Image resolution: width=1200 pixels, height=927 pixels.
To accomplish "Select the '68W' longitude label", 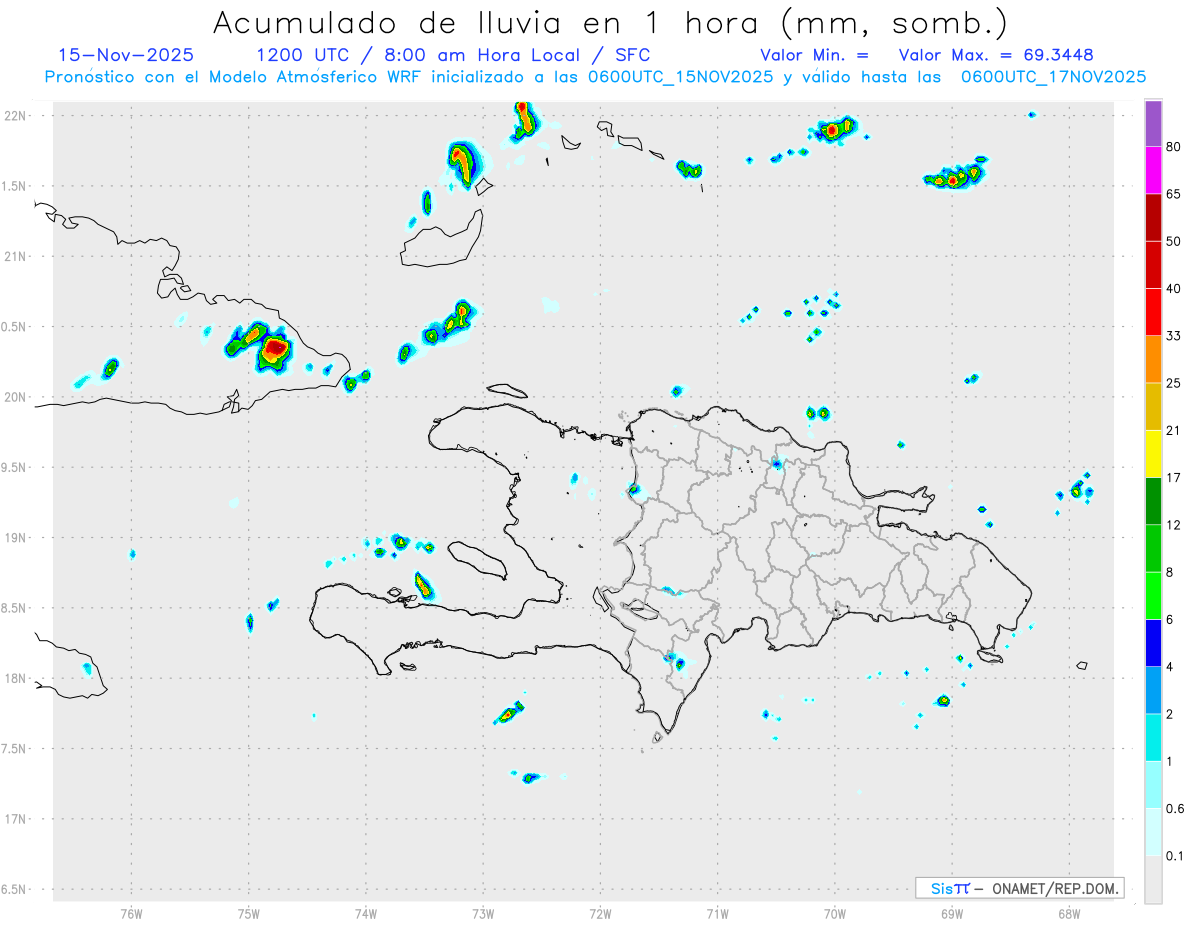I will point(1069,914).
